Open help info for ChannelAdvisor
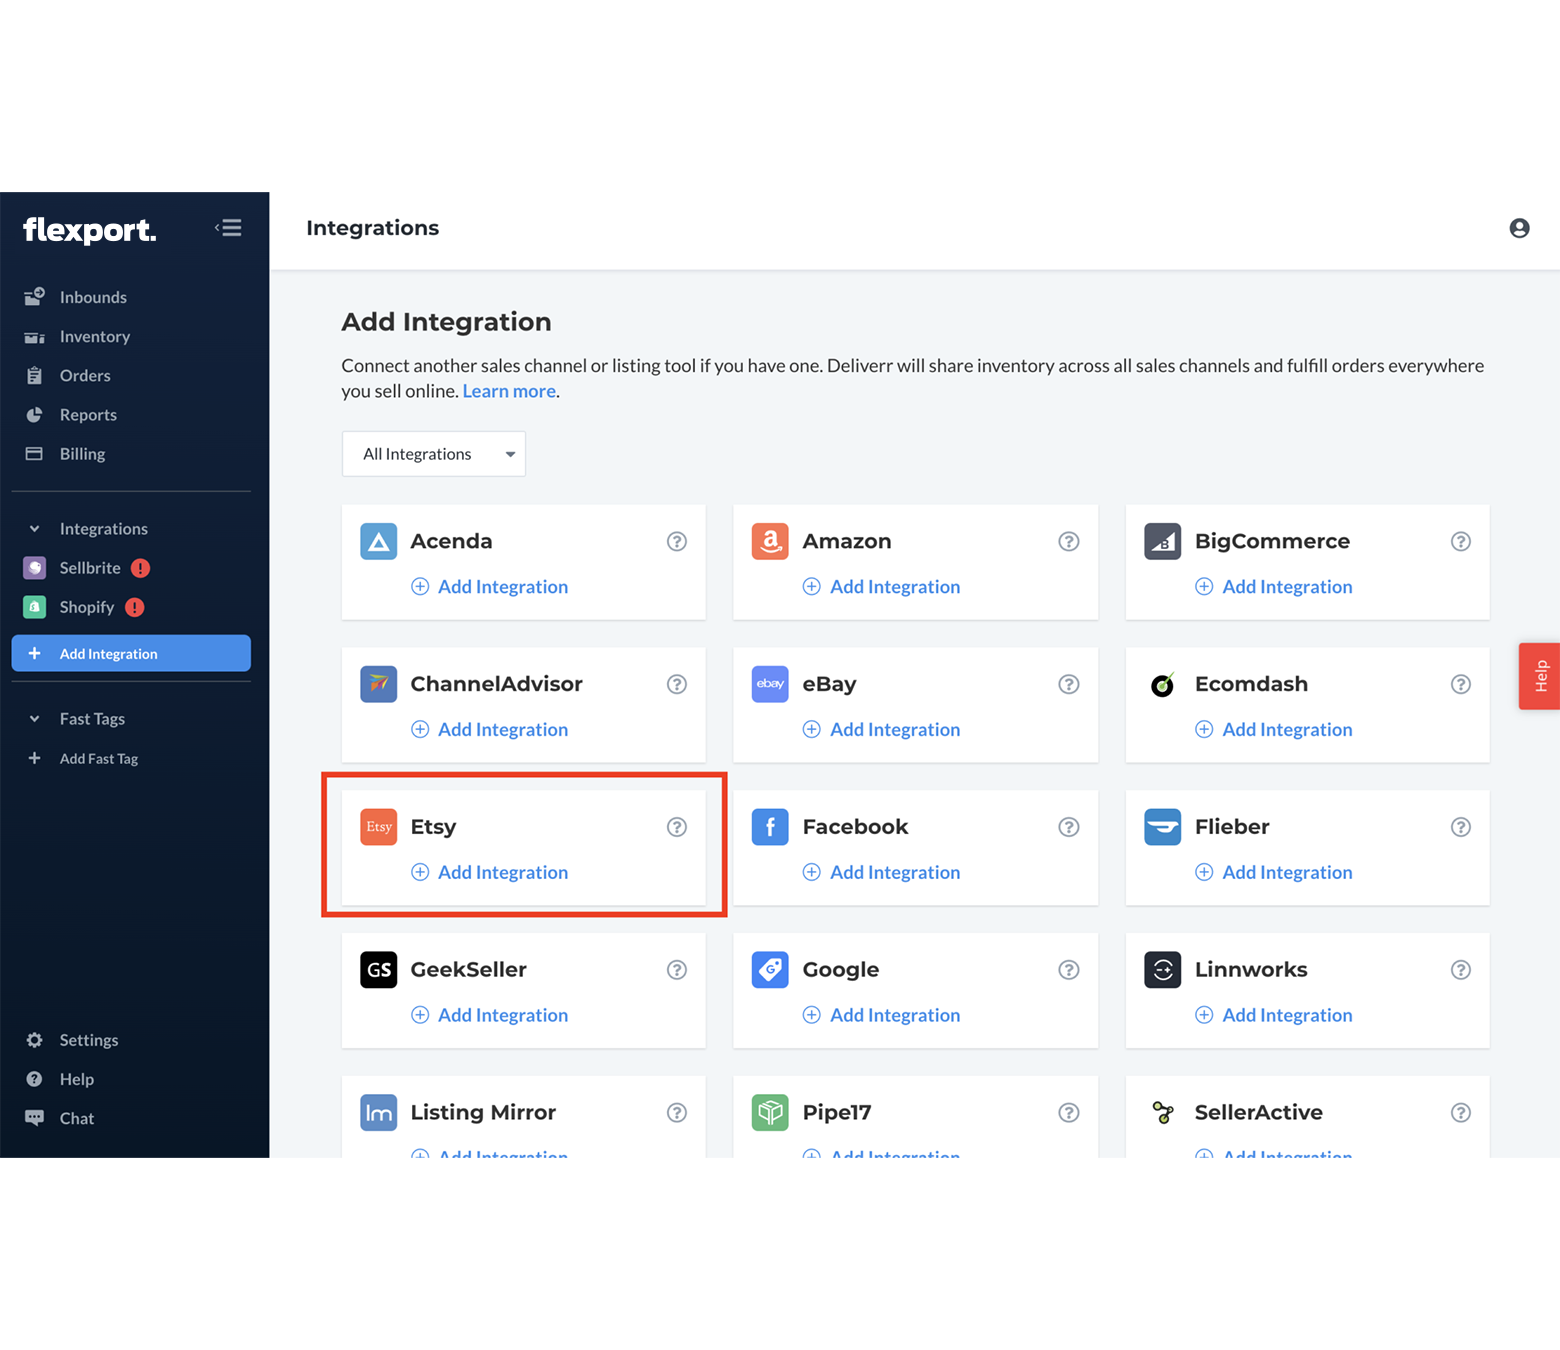The width and height of the screenshot is (1560, 1350). tap(677, 684)
